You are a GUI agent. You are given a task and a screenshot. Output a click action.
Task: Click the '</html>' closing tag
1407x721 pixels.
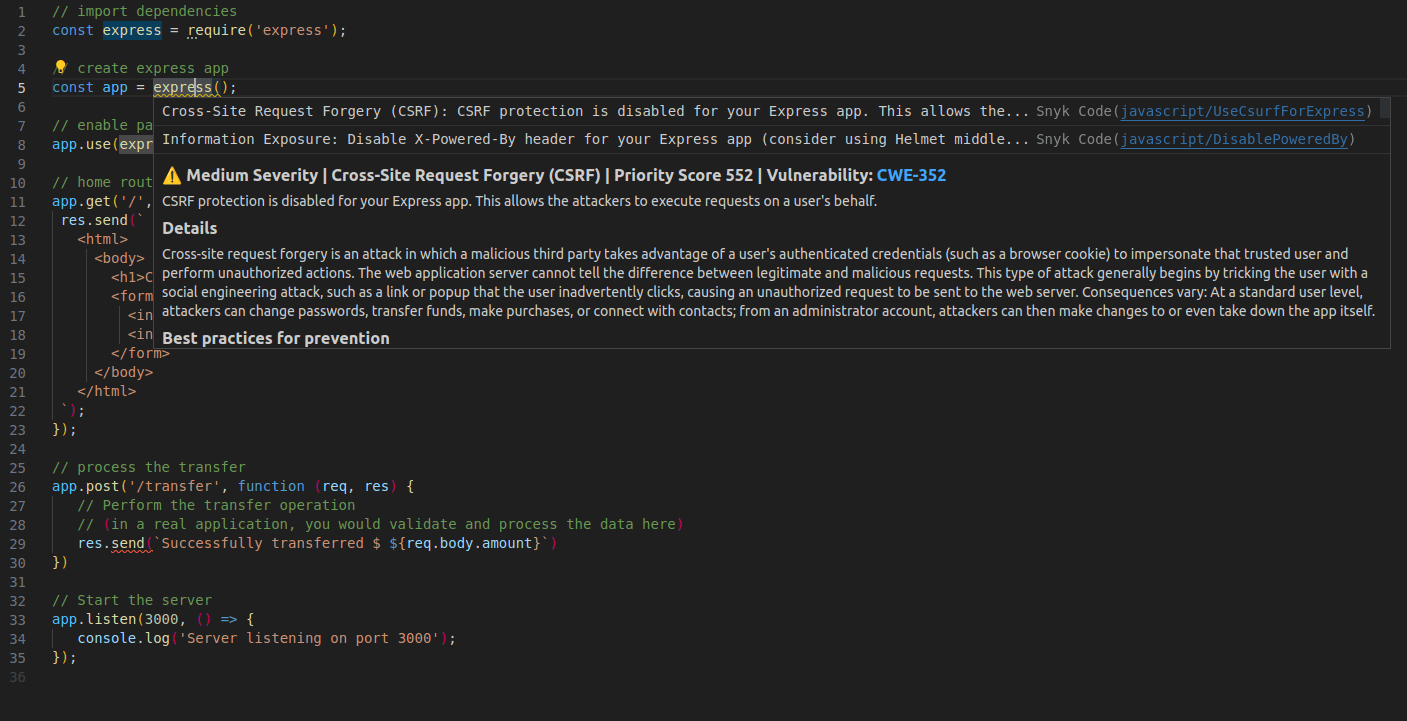[107, 391]
